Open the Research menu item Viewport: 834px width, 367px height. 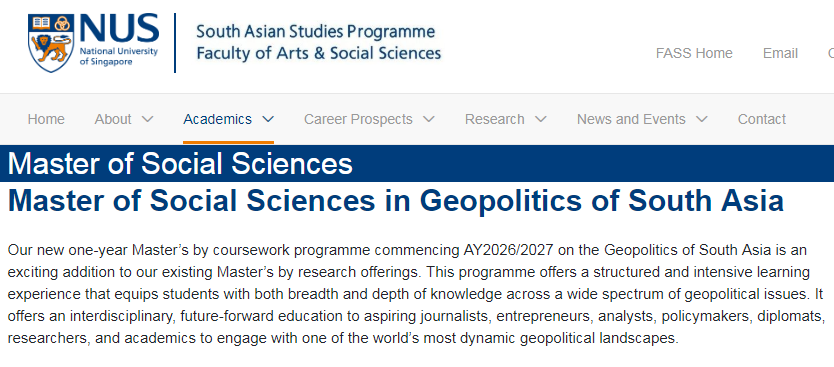[495, 119]
